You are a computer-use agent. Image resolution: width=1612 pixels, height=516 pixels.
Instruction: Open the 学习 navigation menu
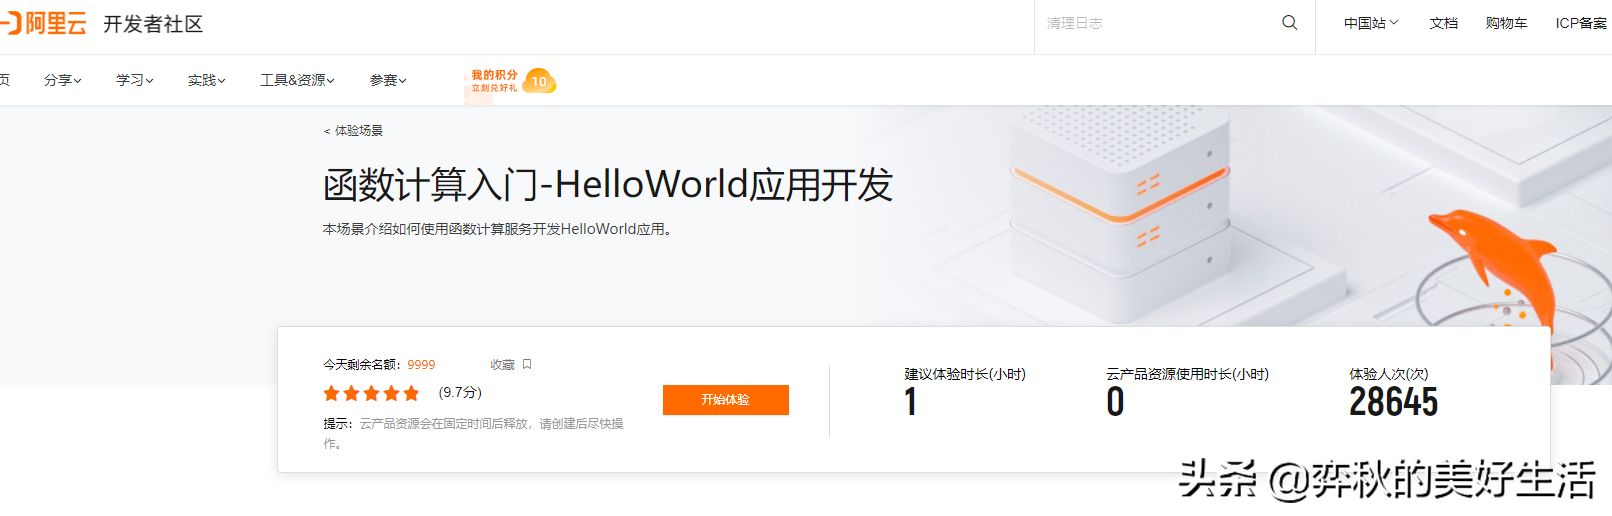coord(134,80)
